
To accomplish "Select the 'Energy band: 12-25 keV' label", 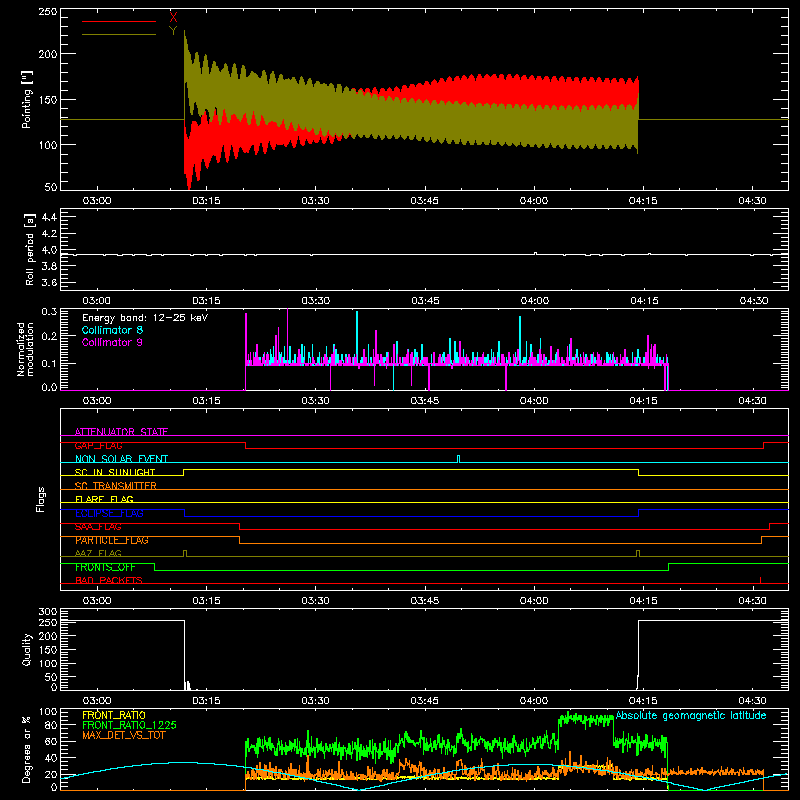I will pos(145,317).
